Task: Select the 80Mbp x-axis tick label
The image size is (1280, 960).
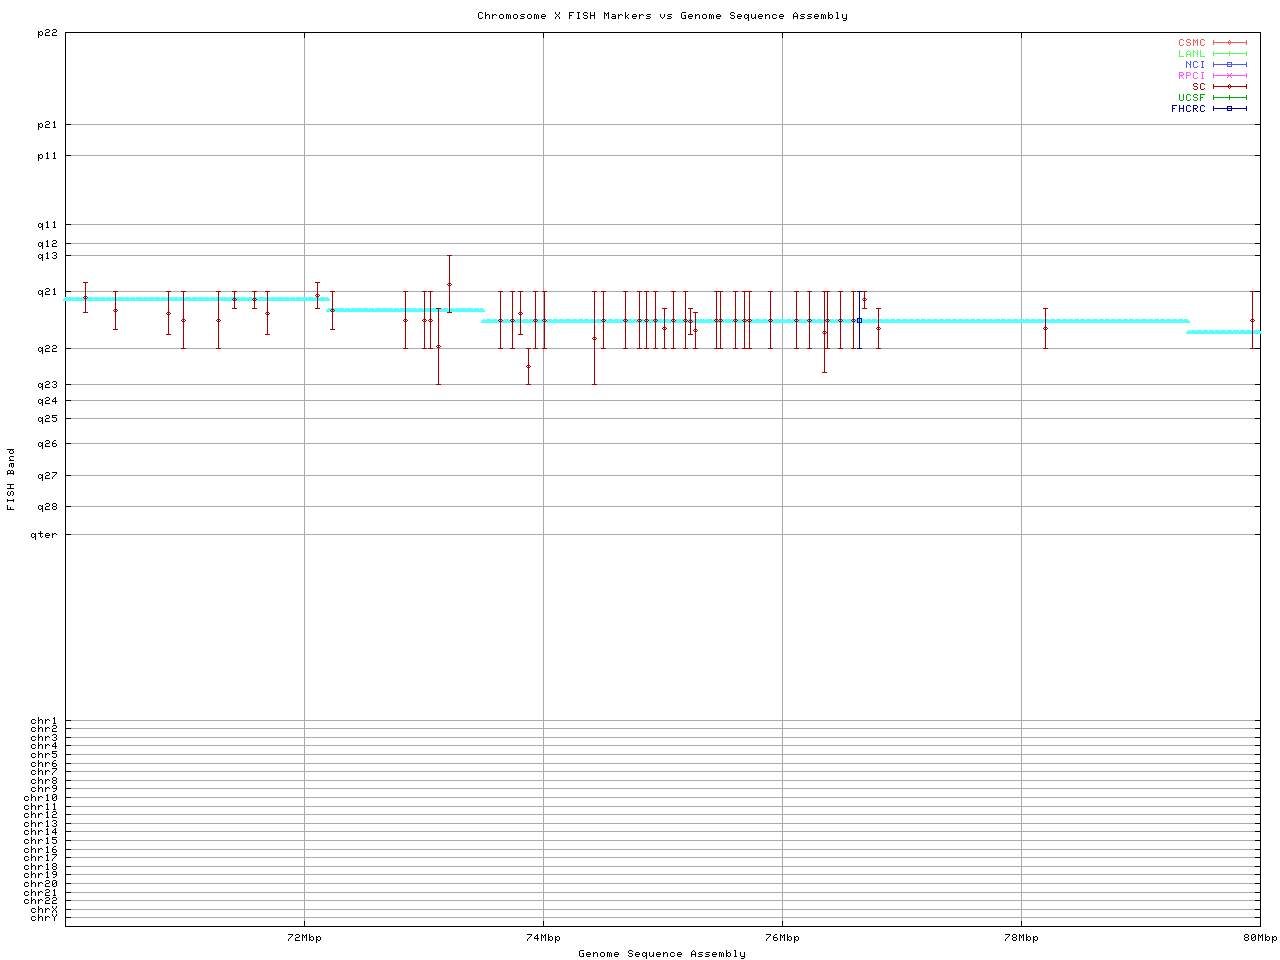Action: [x=1260, y=938]
